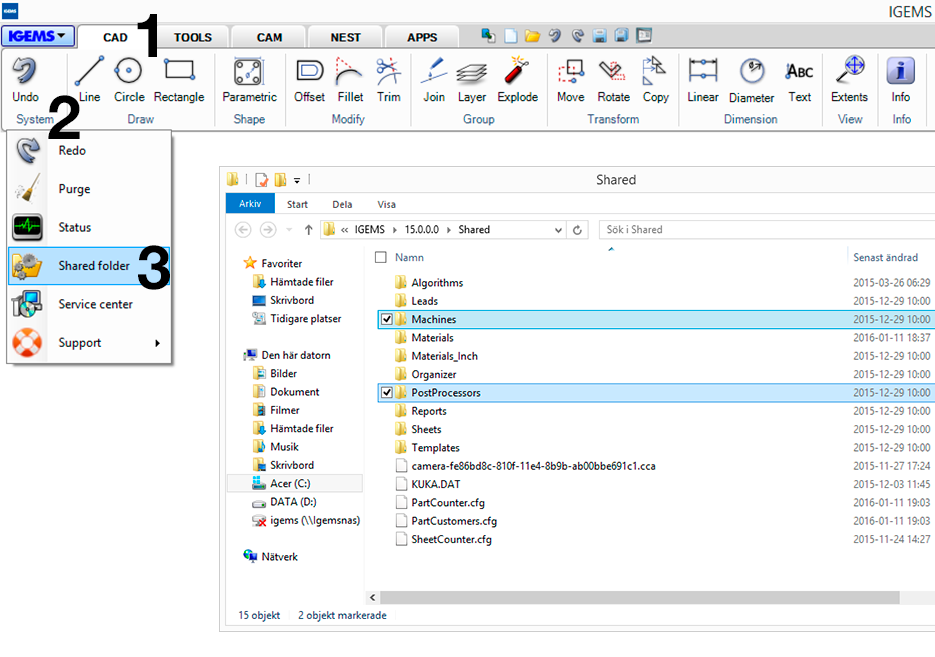Select the Line draw tool
The height and width of the screenshot is (657, 935).
click(89, 80)
